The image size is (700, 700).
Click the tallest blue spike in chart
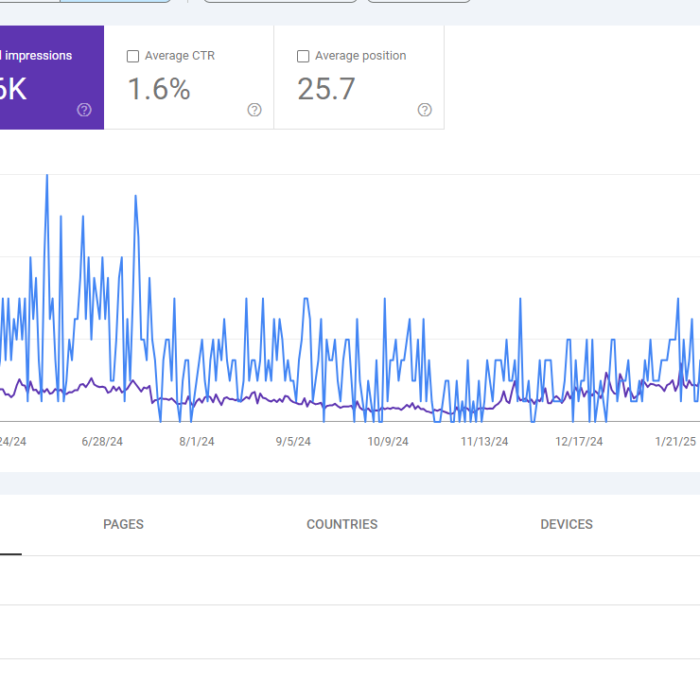click(46, 178)
